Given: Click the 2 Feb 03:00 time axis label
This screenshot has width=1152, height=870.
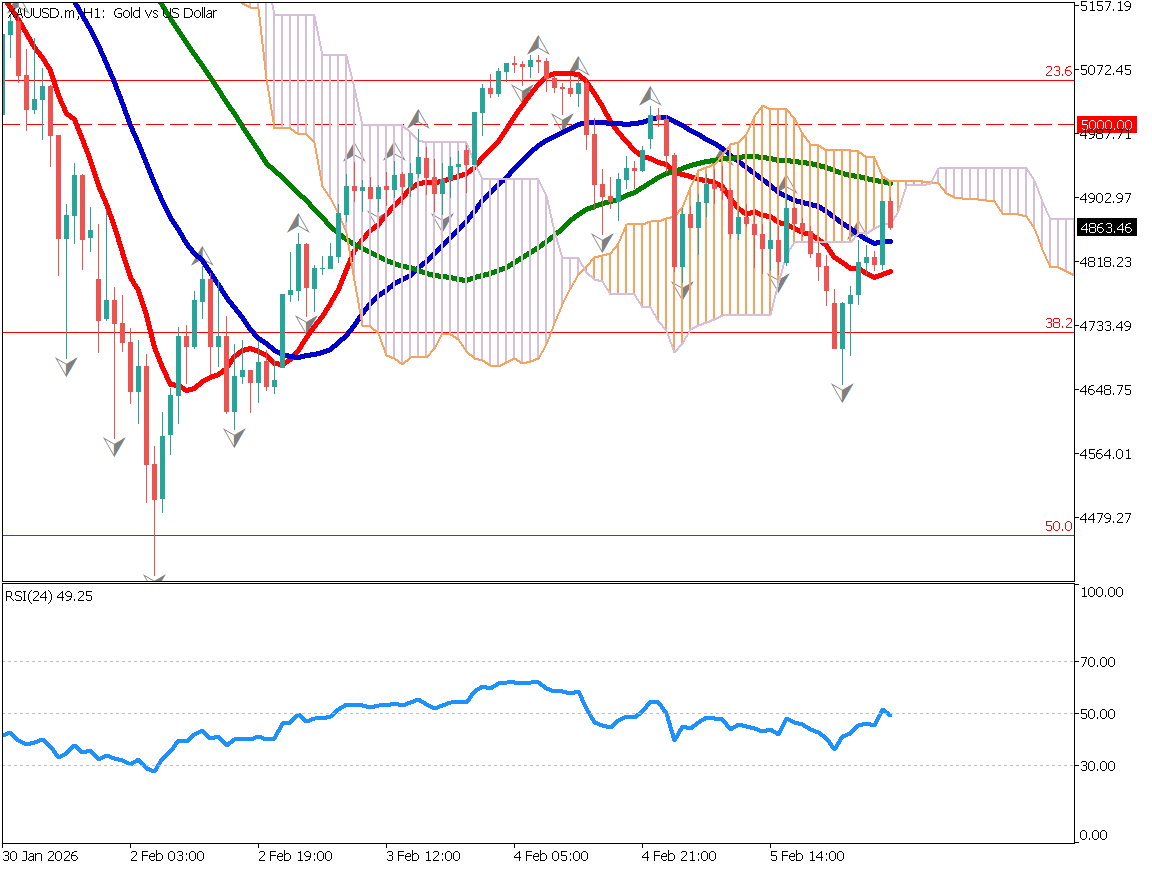Looking at the screenshot, I should [x=167, y=857].
